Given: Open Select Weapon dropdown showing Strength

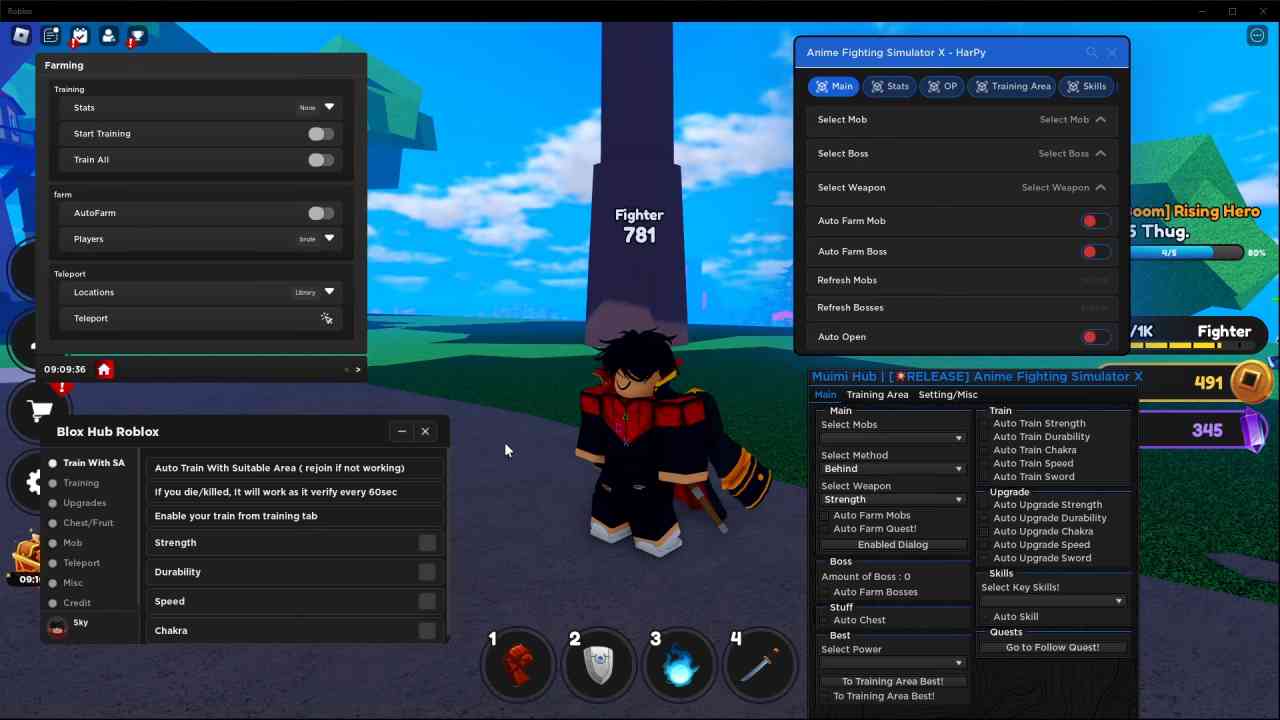Looking at the screenshot, I should coord(893,500).
